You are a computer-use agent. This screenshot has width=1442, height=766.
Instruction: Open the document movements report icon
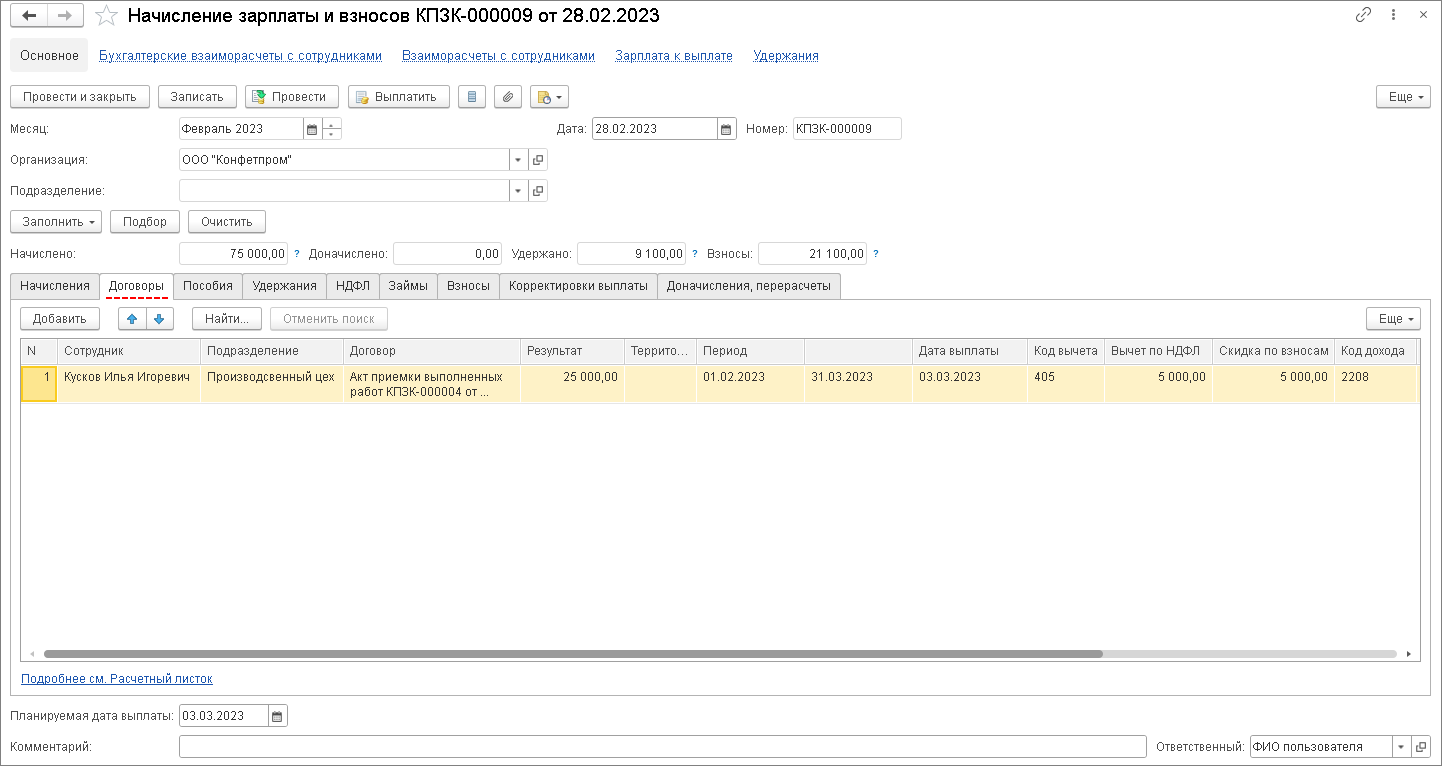[x=473, y=97]
